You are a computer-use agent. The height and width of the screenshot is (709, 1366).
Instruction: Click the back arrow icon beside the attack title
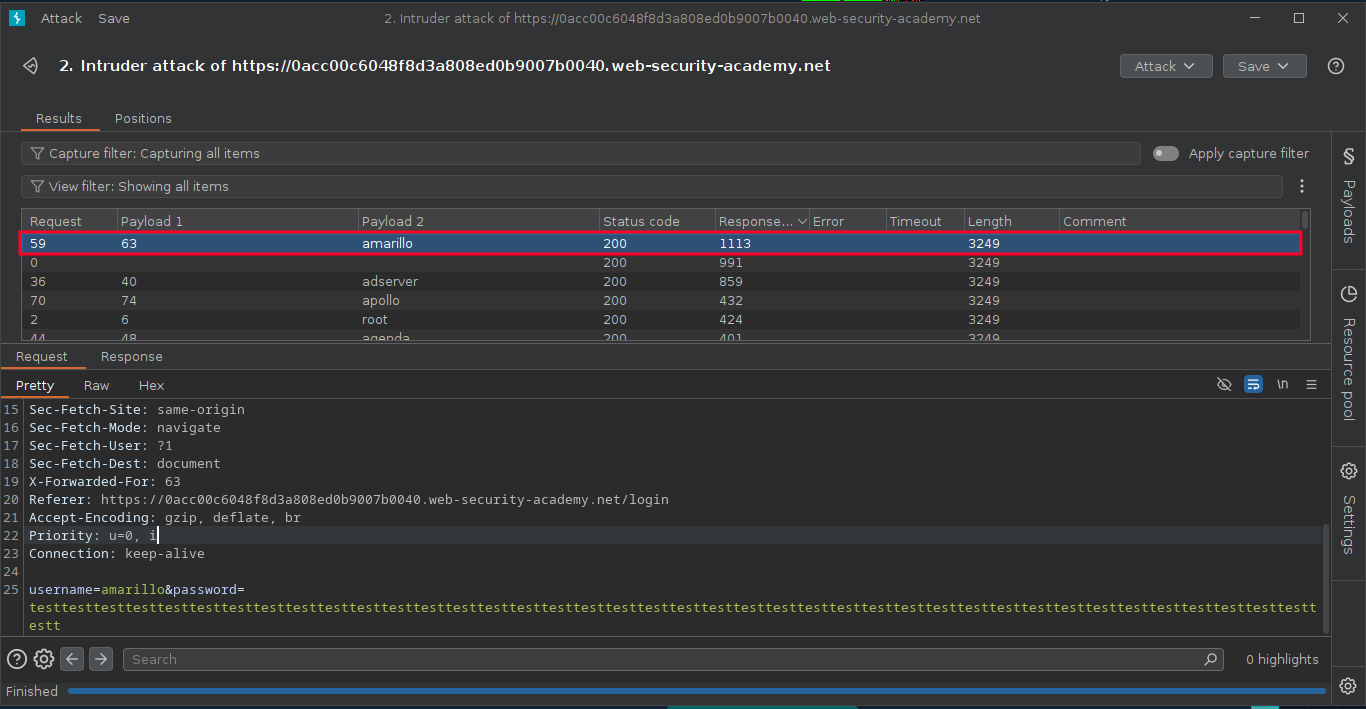[x=31, y=66]
